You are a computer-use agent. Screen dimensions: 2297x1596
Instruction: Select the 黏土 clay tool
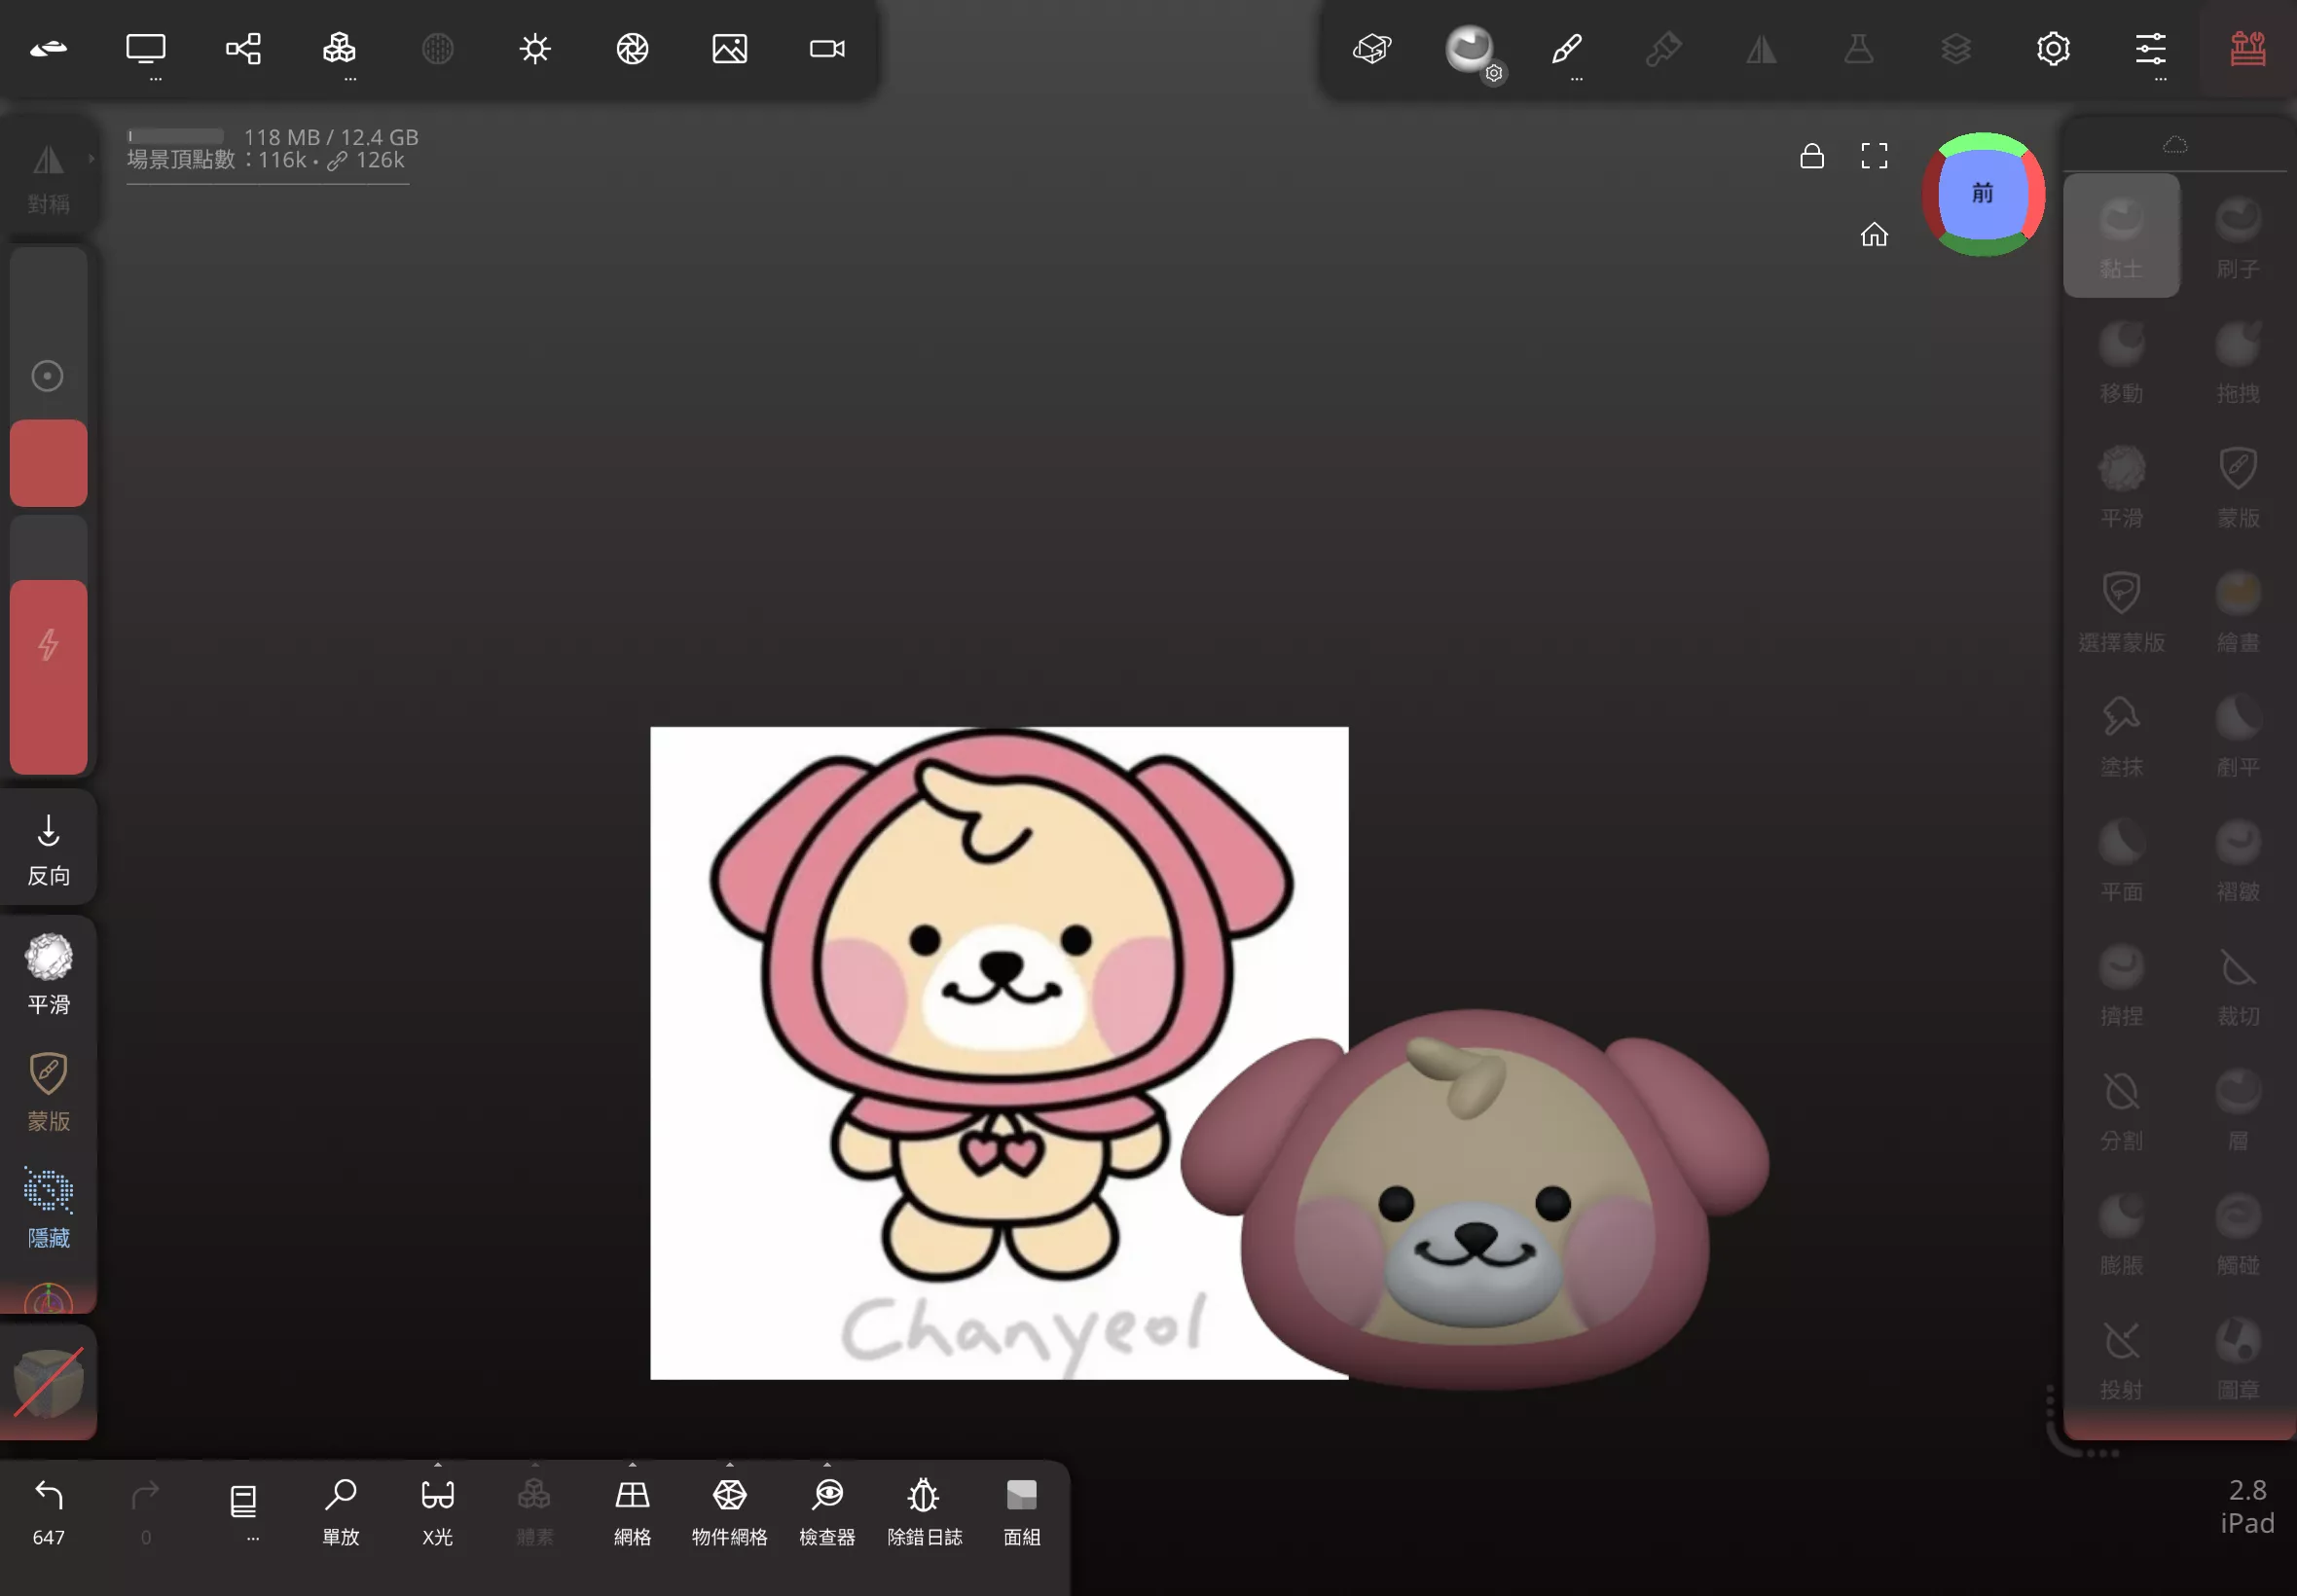2121,236
